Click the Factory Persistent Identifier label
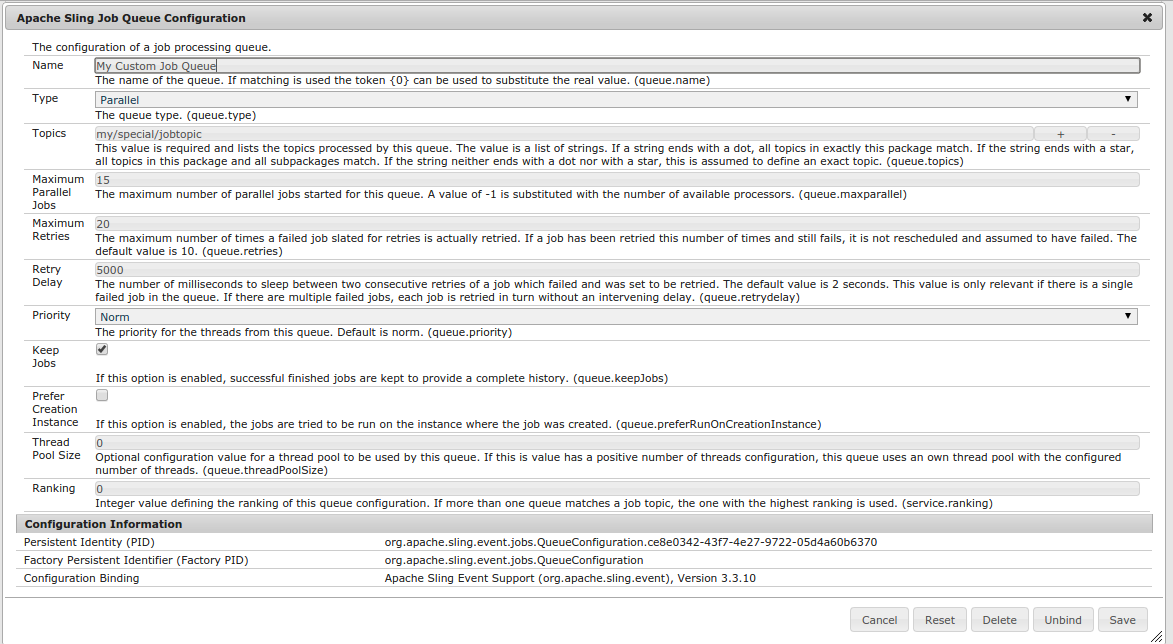This screenshot has height=644, width=1173. pyautogui.click(x=135, y=560)
